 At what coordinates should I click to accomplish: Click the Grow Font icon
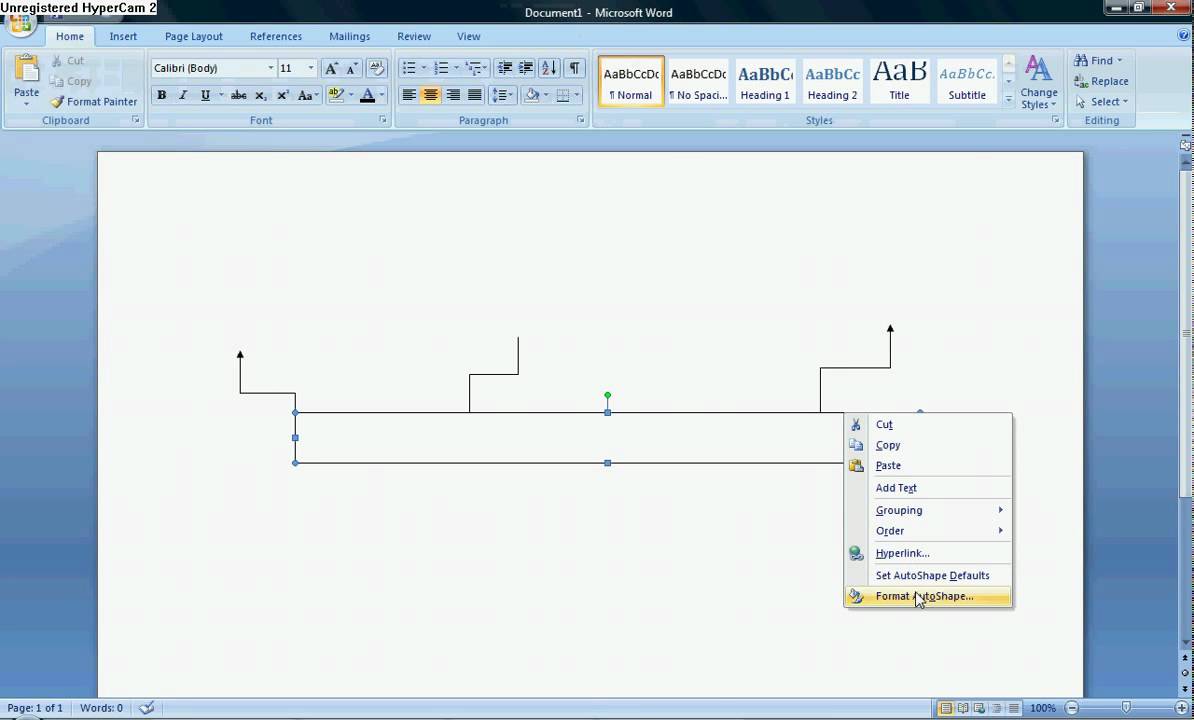click(x=330, y=68)
